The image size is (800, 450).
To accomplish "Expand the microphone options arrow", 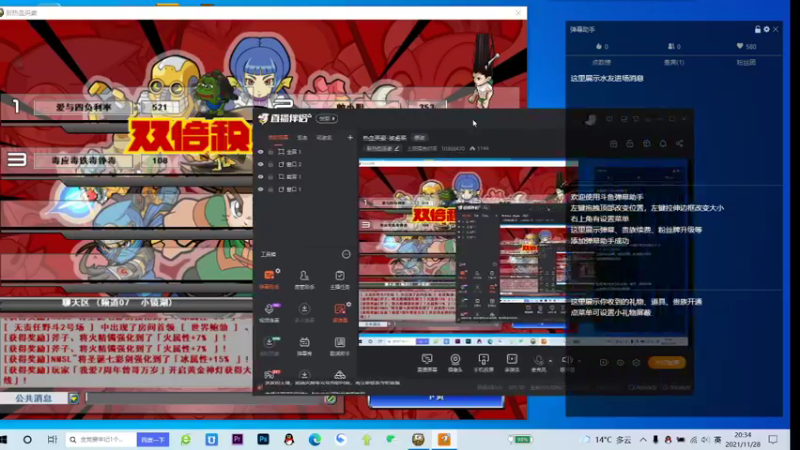I will click(550, 361).
